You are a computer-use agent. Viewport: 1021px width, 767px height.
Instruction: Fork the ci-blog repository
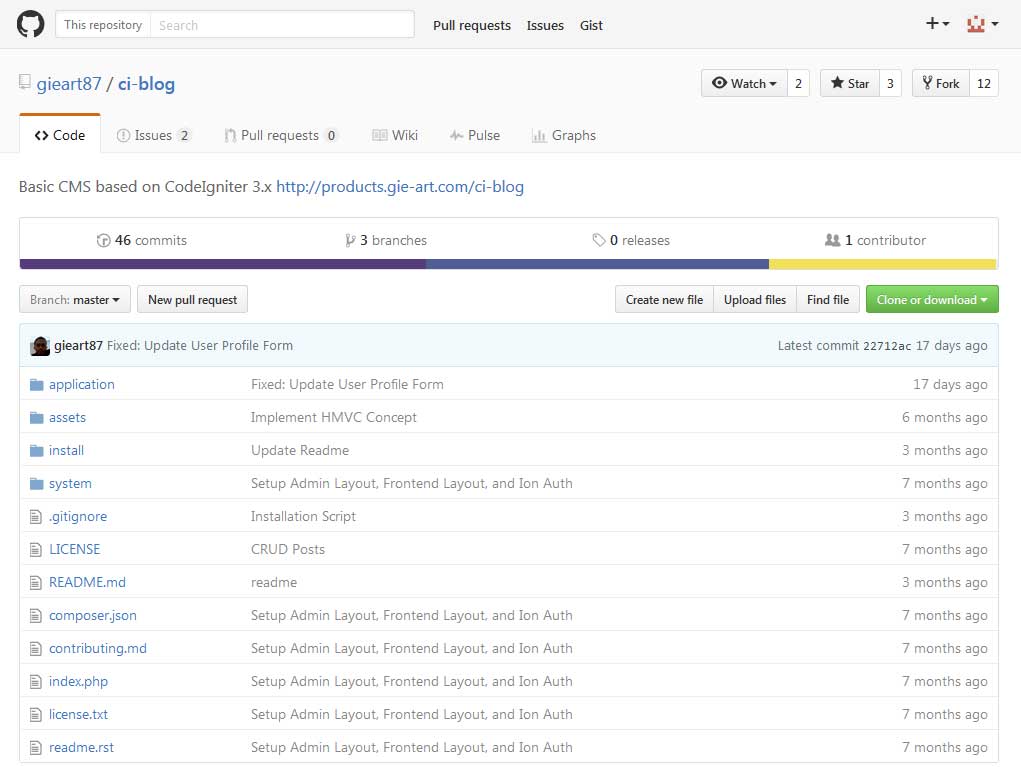[x=941, y=83]
